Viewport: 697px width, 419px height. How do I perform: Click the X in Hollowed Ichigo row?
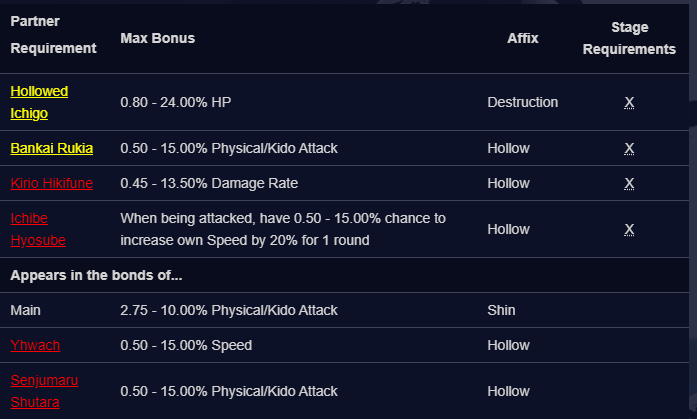[x=629, y=103]
